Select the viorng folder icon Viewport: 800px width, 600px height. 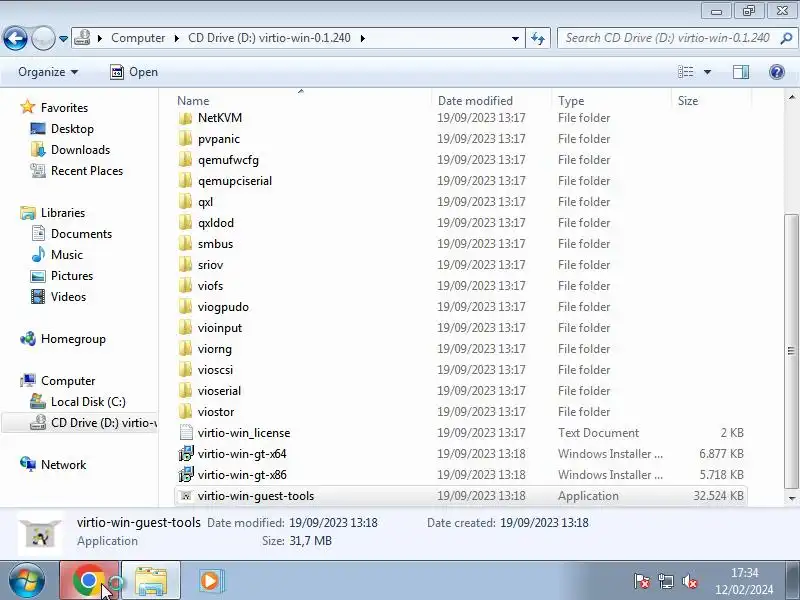coord(186,348)
